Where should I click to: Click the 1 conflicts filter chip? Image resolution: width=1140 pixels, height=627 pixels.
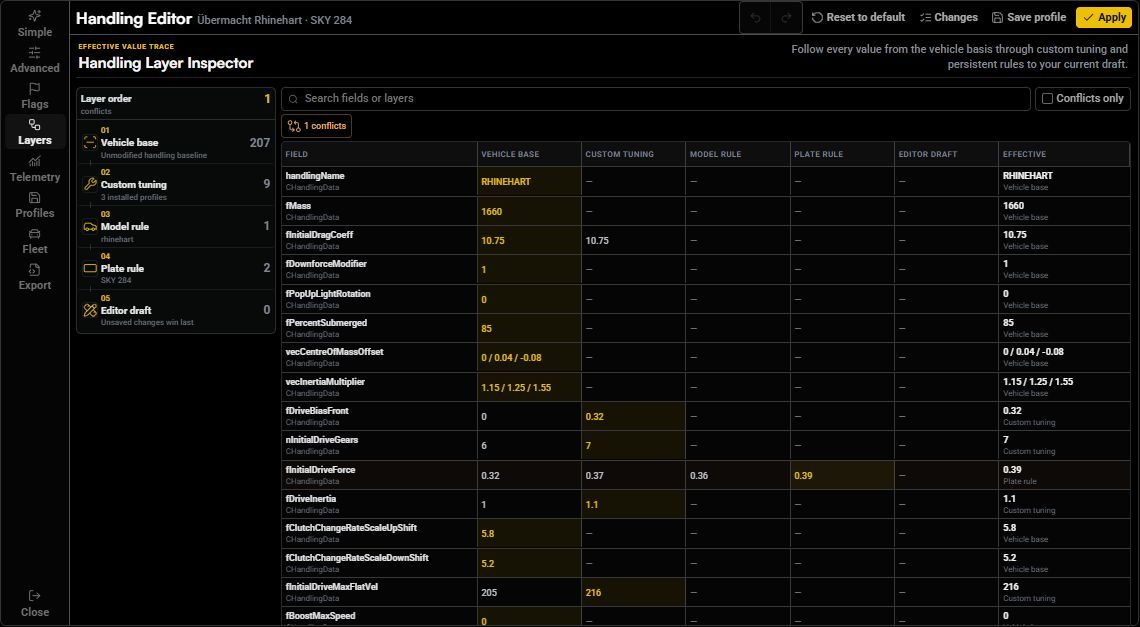(316, 126)
